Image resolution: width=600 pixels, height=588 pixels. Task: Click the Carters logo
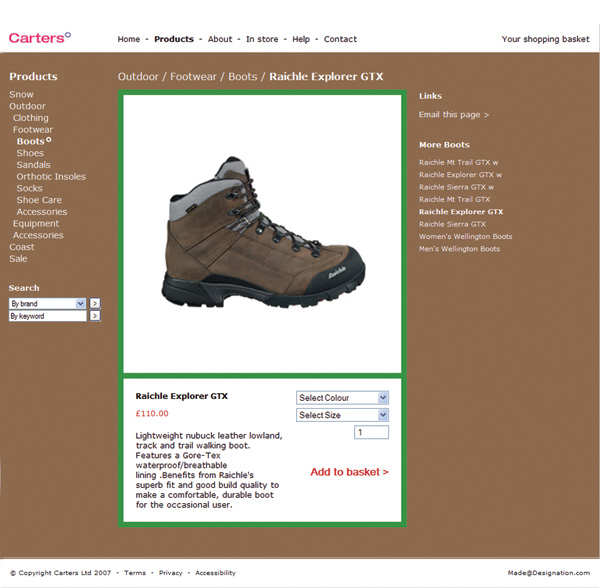point(39,38)
